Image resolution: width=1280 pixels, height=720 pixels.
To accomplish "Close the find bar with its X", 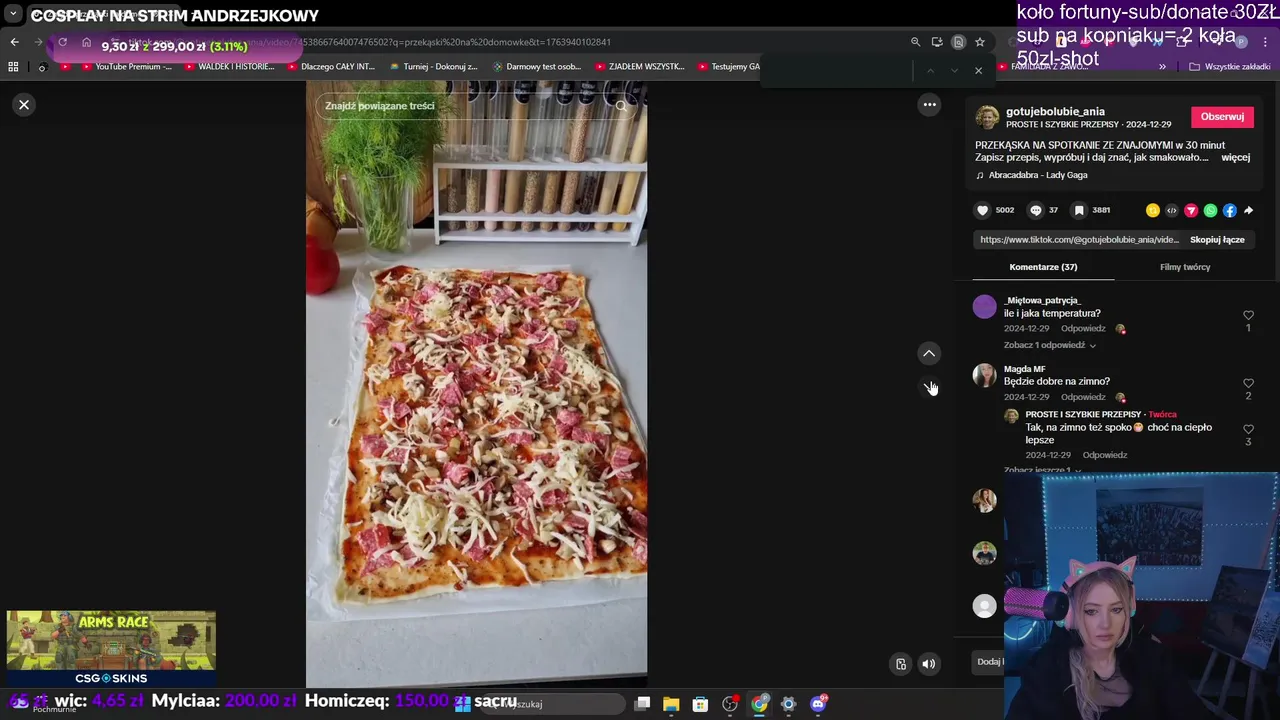I will point(978,70).
